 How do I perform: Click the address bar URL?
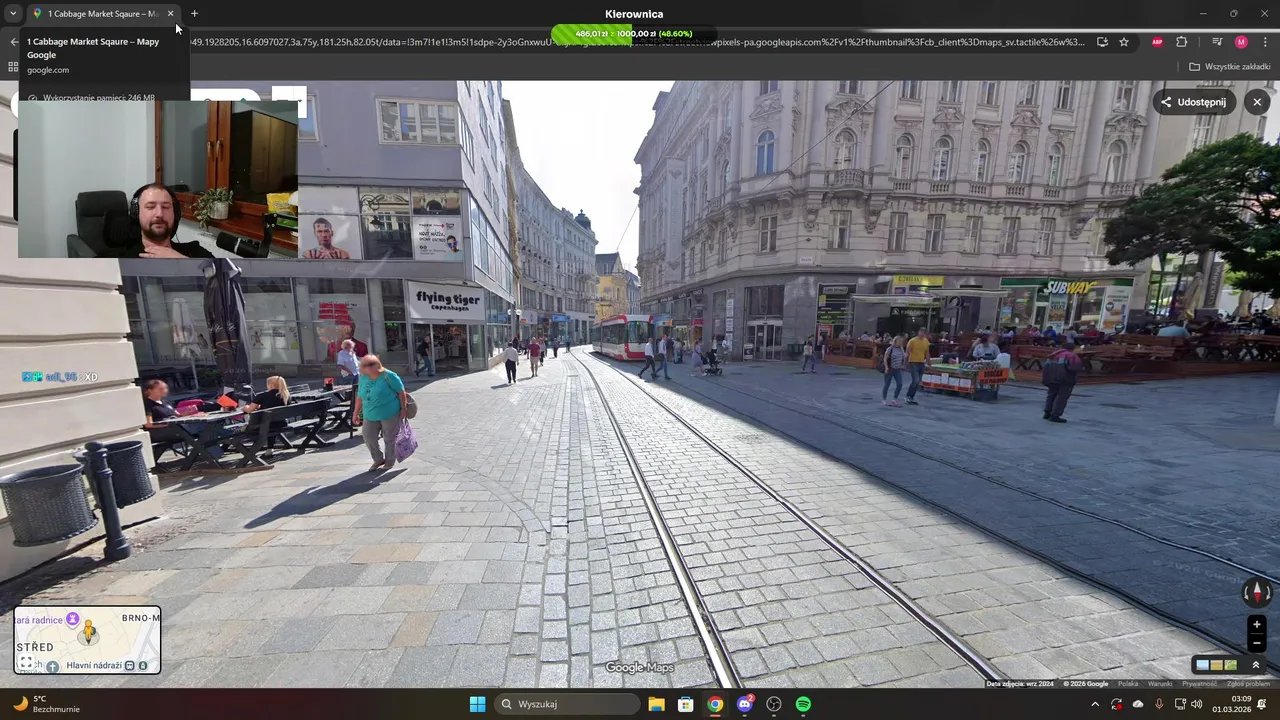point(636,42)
